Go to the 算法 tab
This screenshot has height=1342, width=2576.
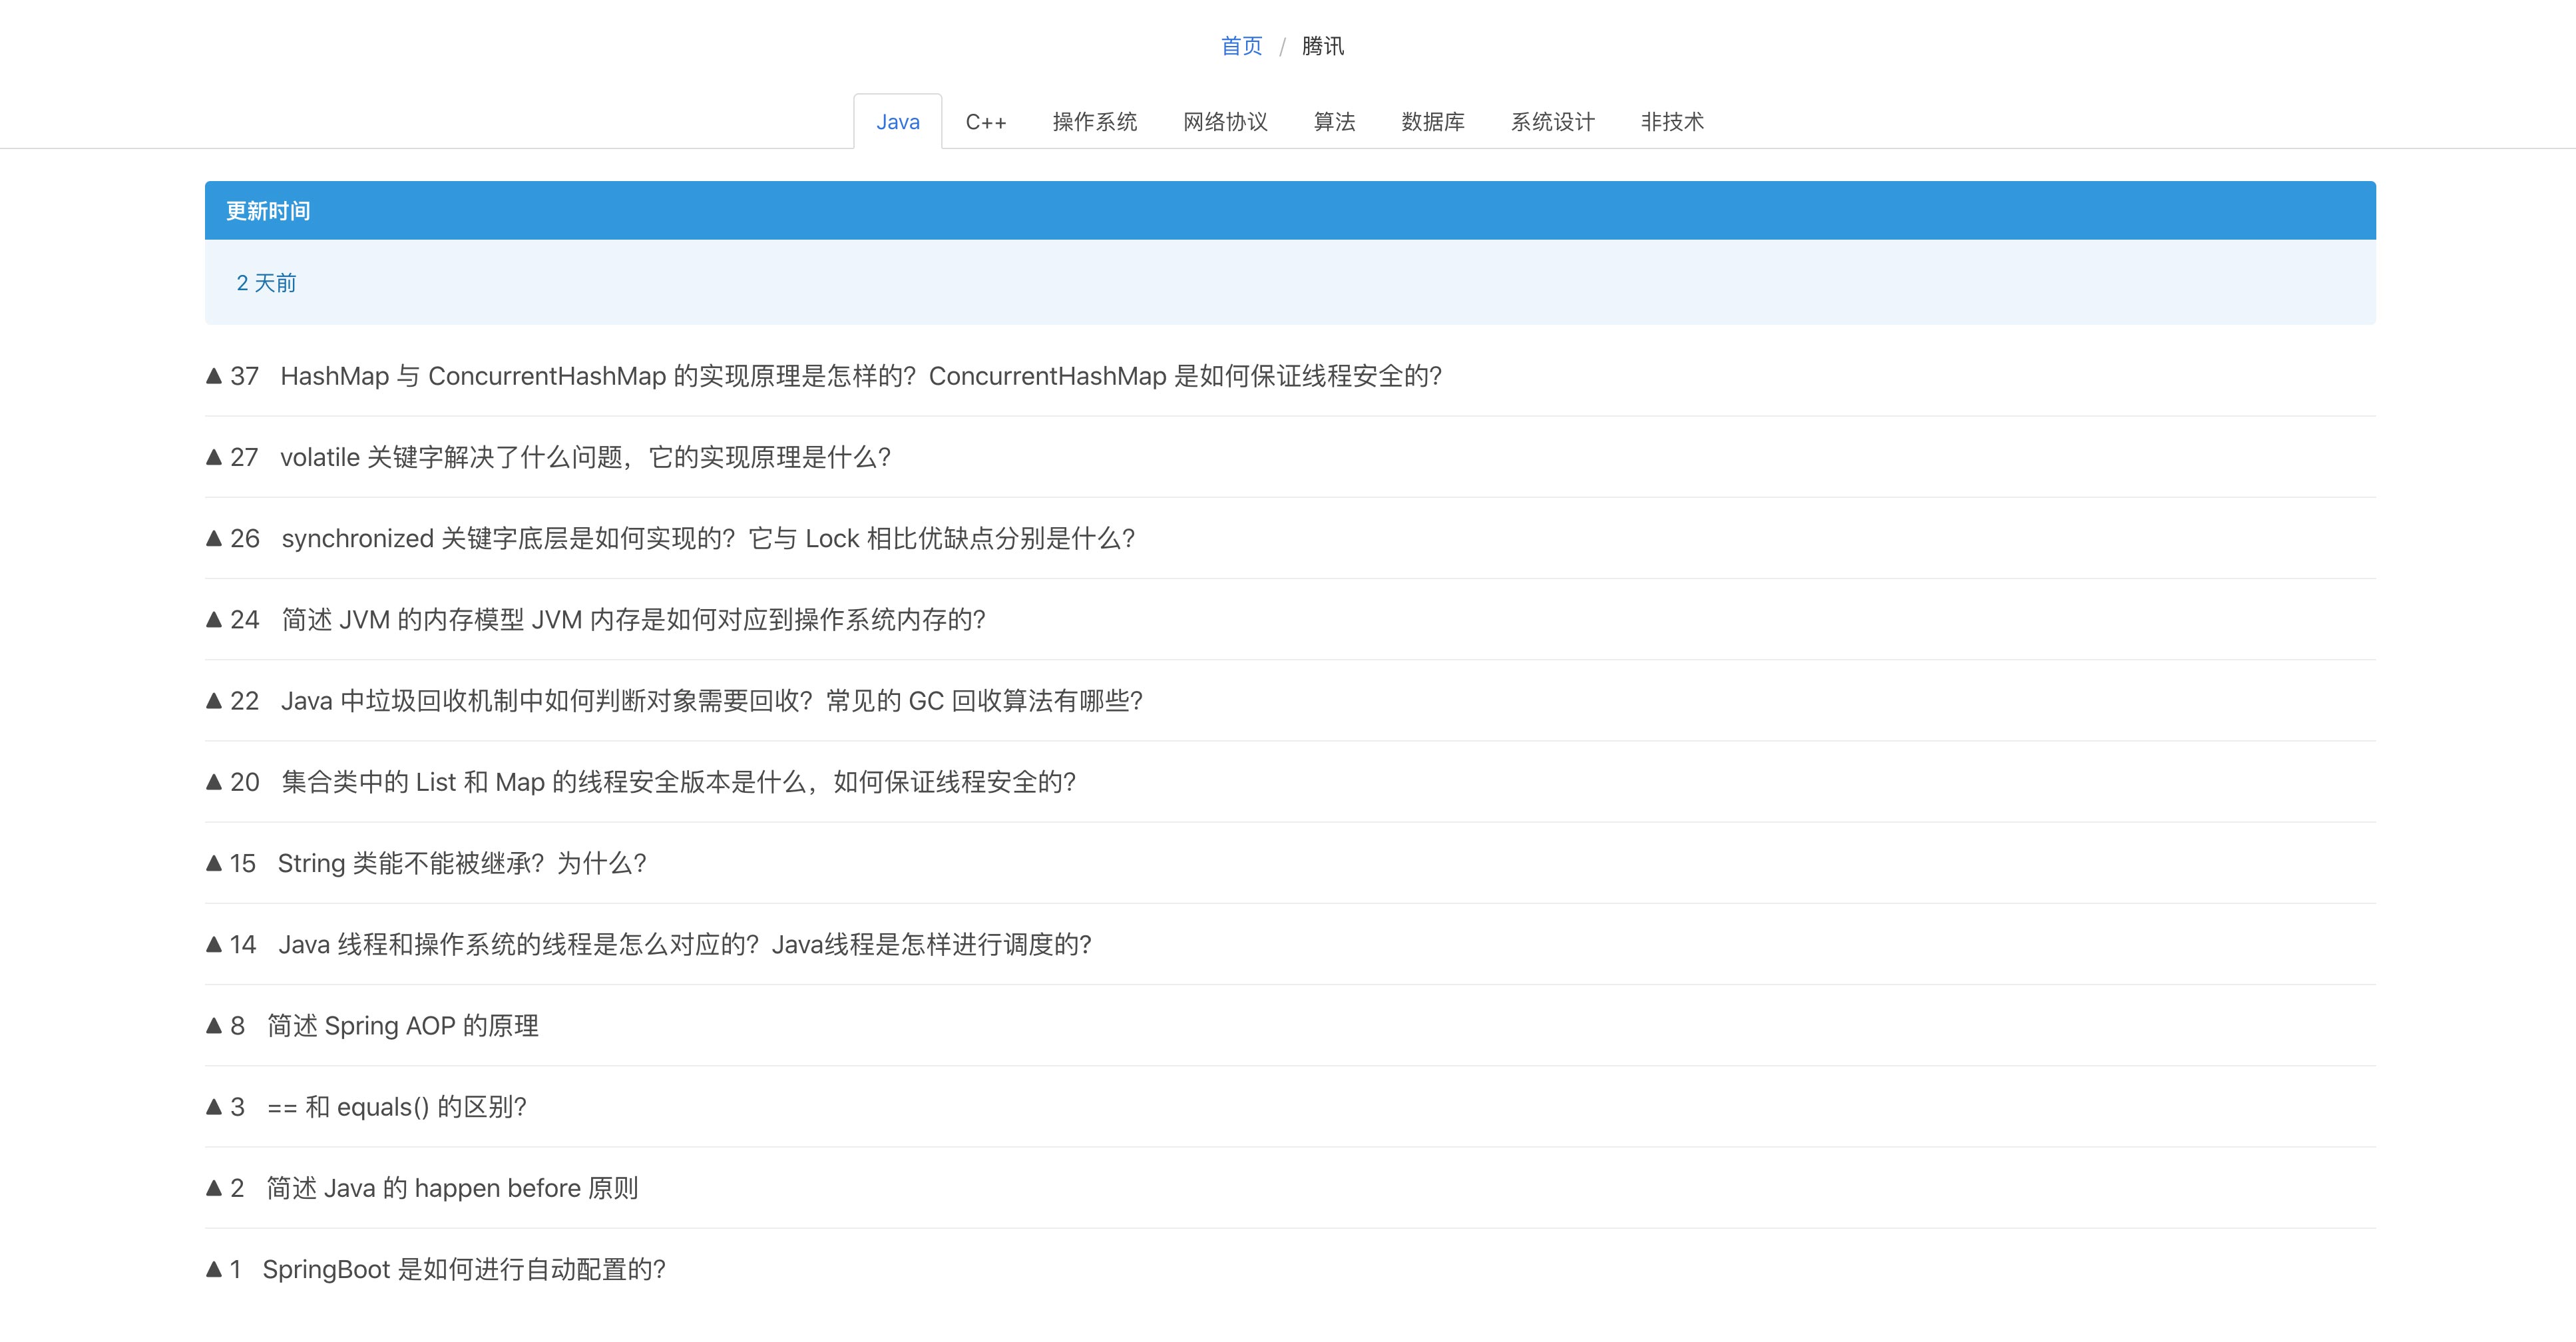coord(1334,122)
